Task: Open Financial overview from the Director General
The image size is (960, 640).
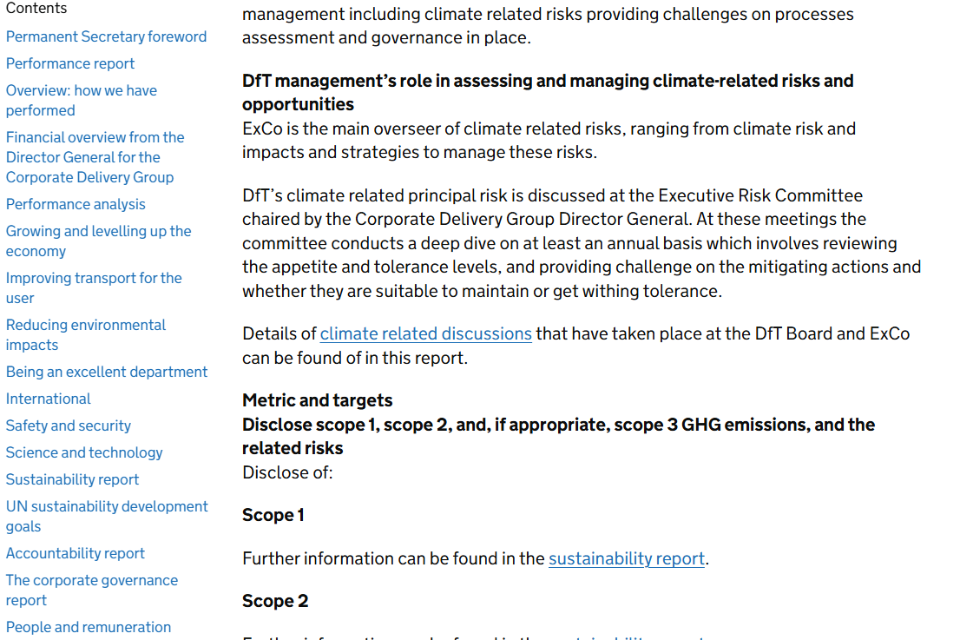Action: (95, 157)
